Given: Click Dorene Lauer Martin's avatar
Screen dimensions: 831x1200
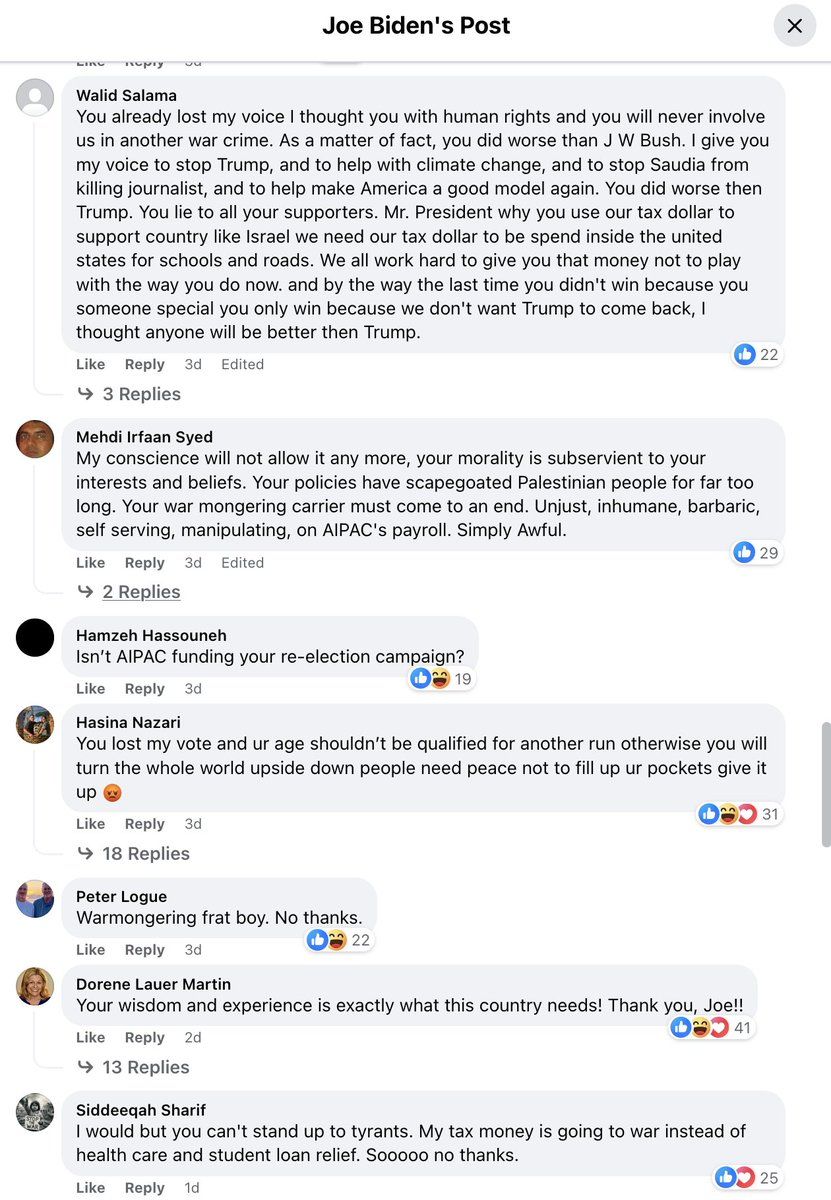Looking at the screenshot, I should point(35,986).
